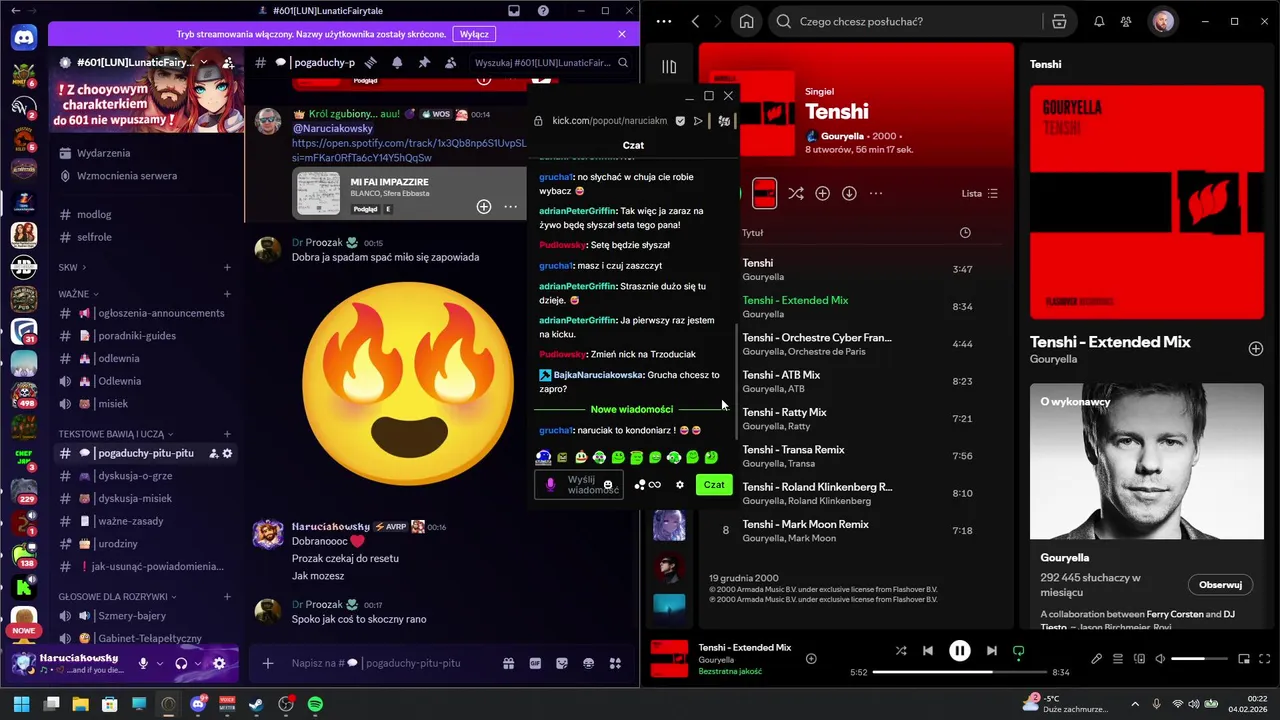This screenshot has height=720, width=1280.
Task: Click the Czat send button in Kick
Action: click(714, 485)
